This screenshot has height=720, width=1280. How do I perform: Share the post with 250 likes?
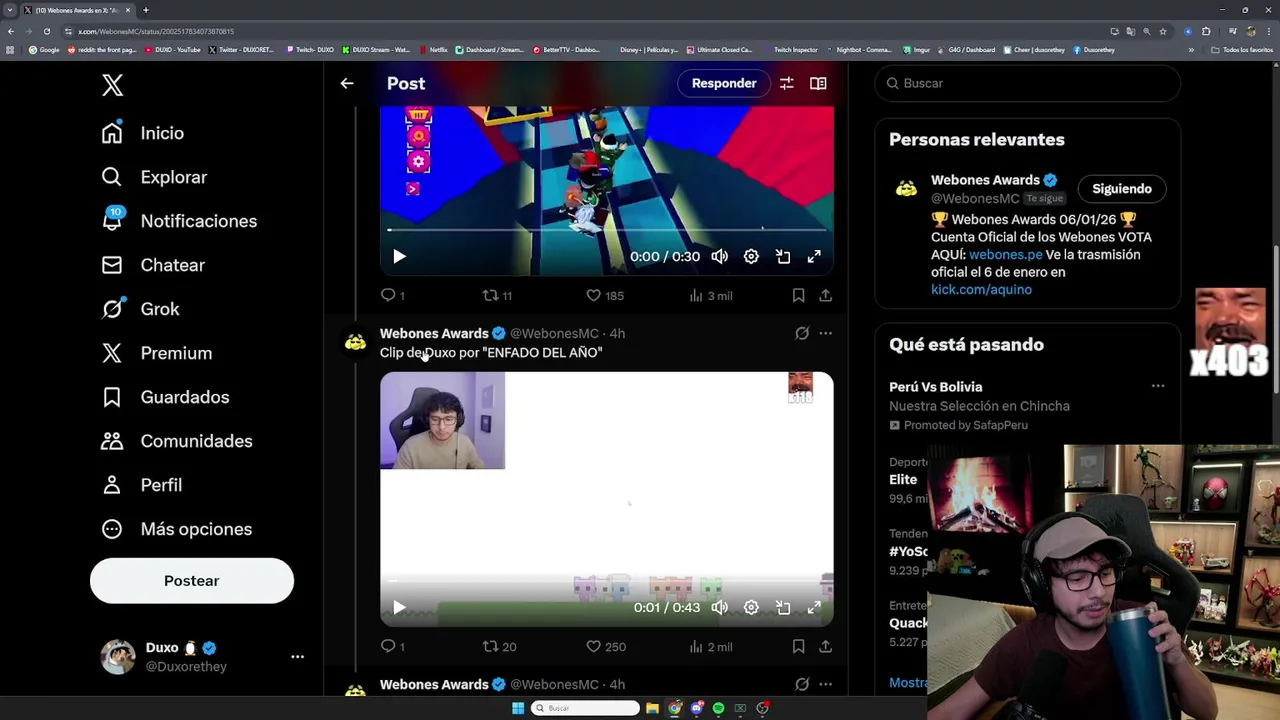825,647
